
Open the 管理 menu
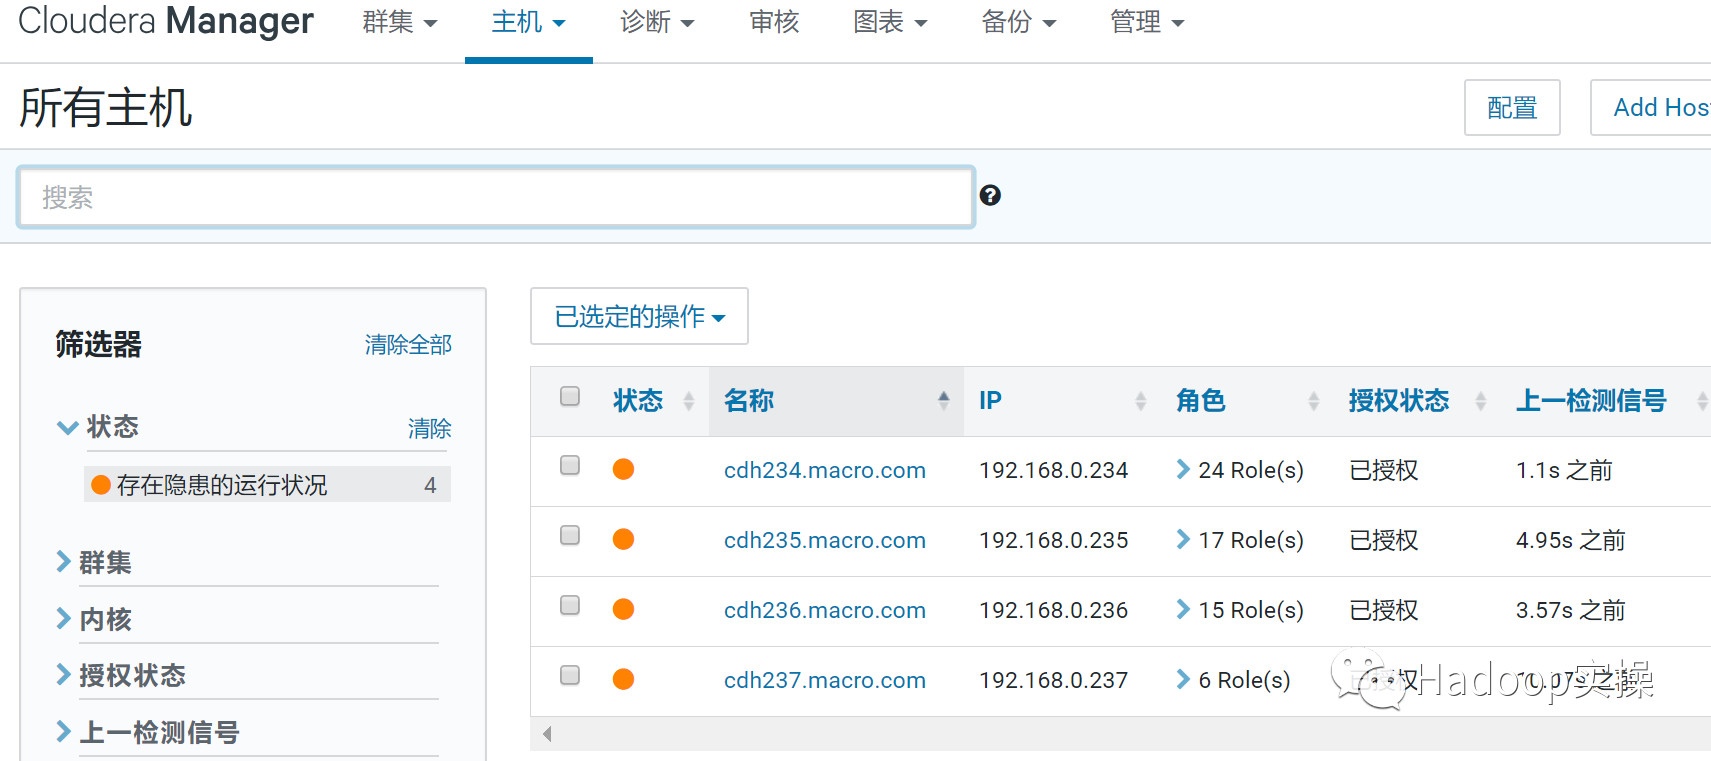point(1147,22)
